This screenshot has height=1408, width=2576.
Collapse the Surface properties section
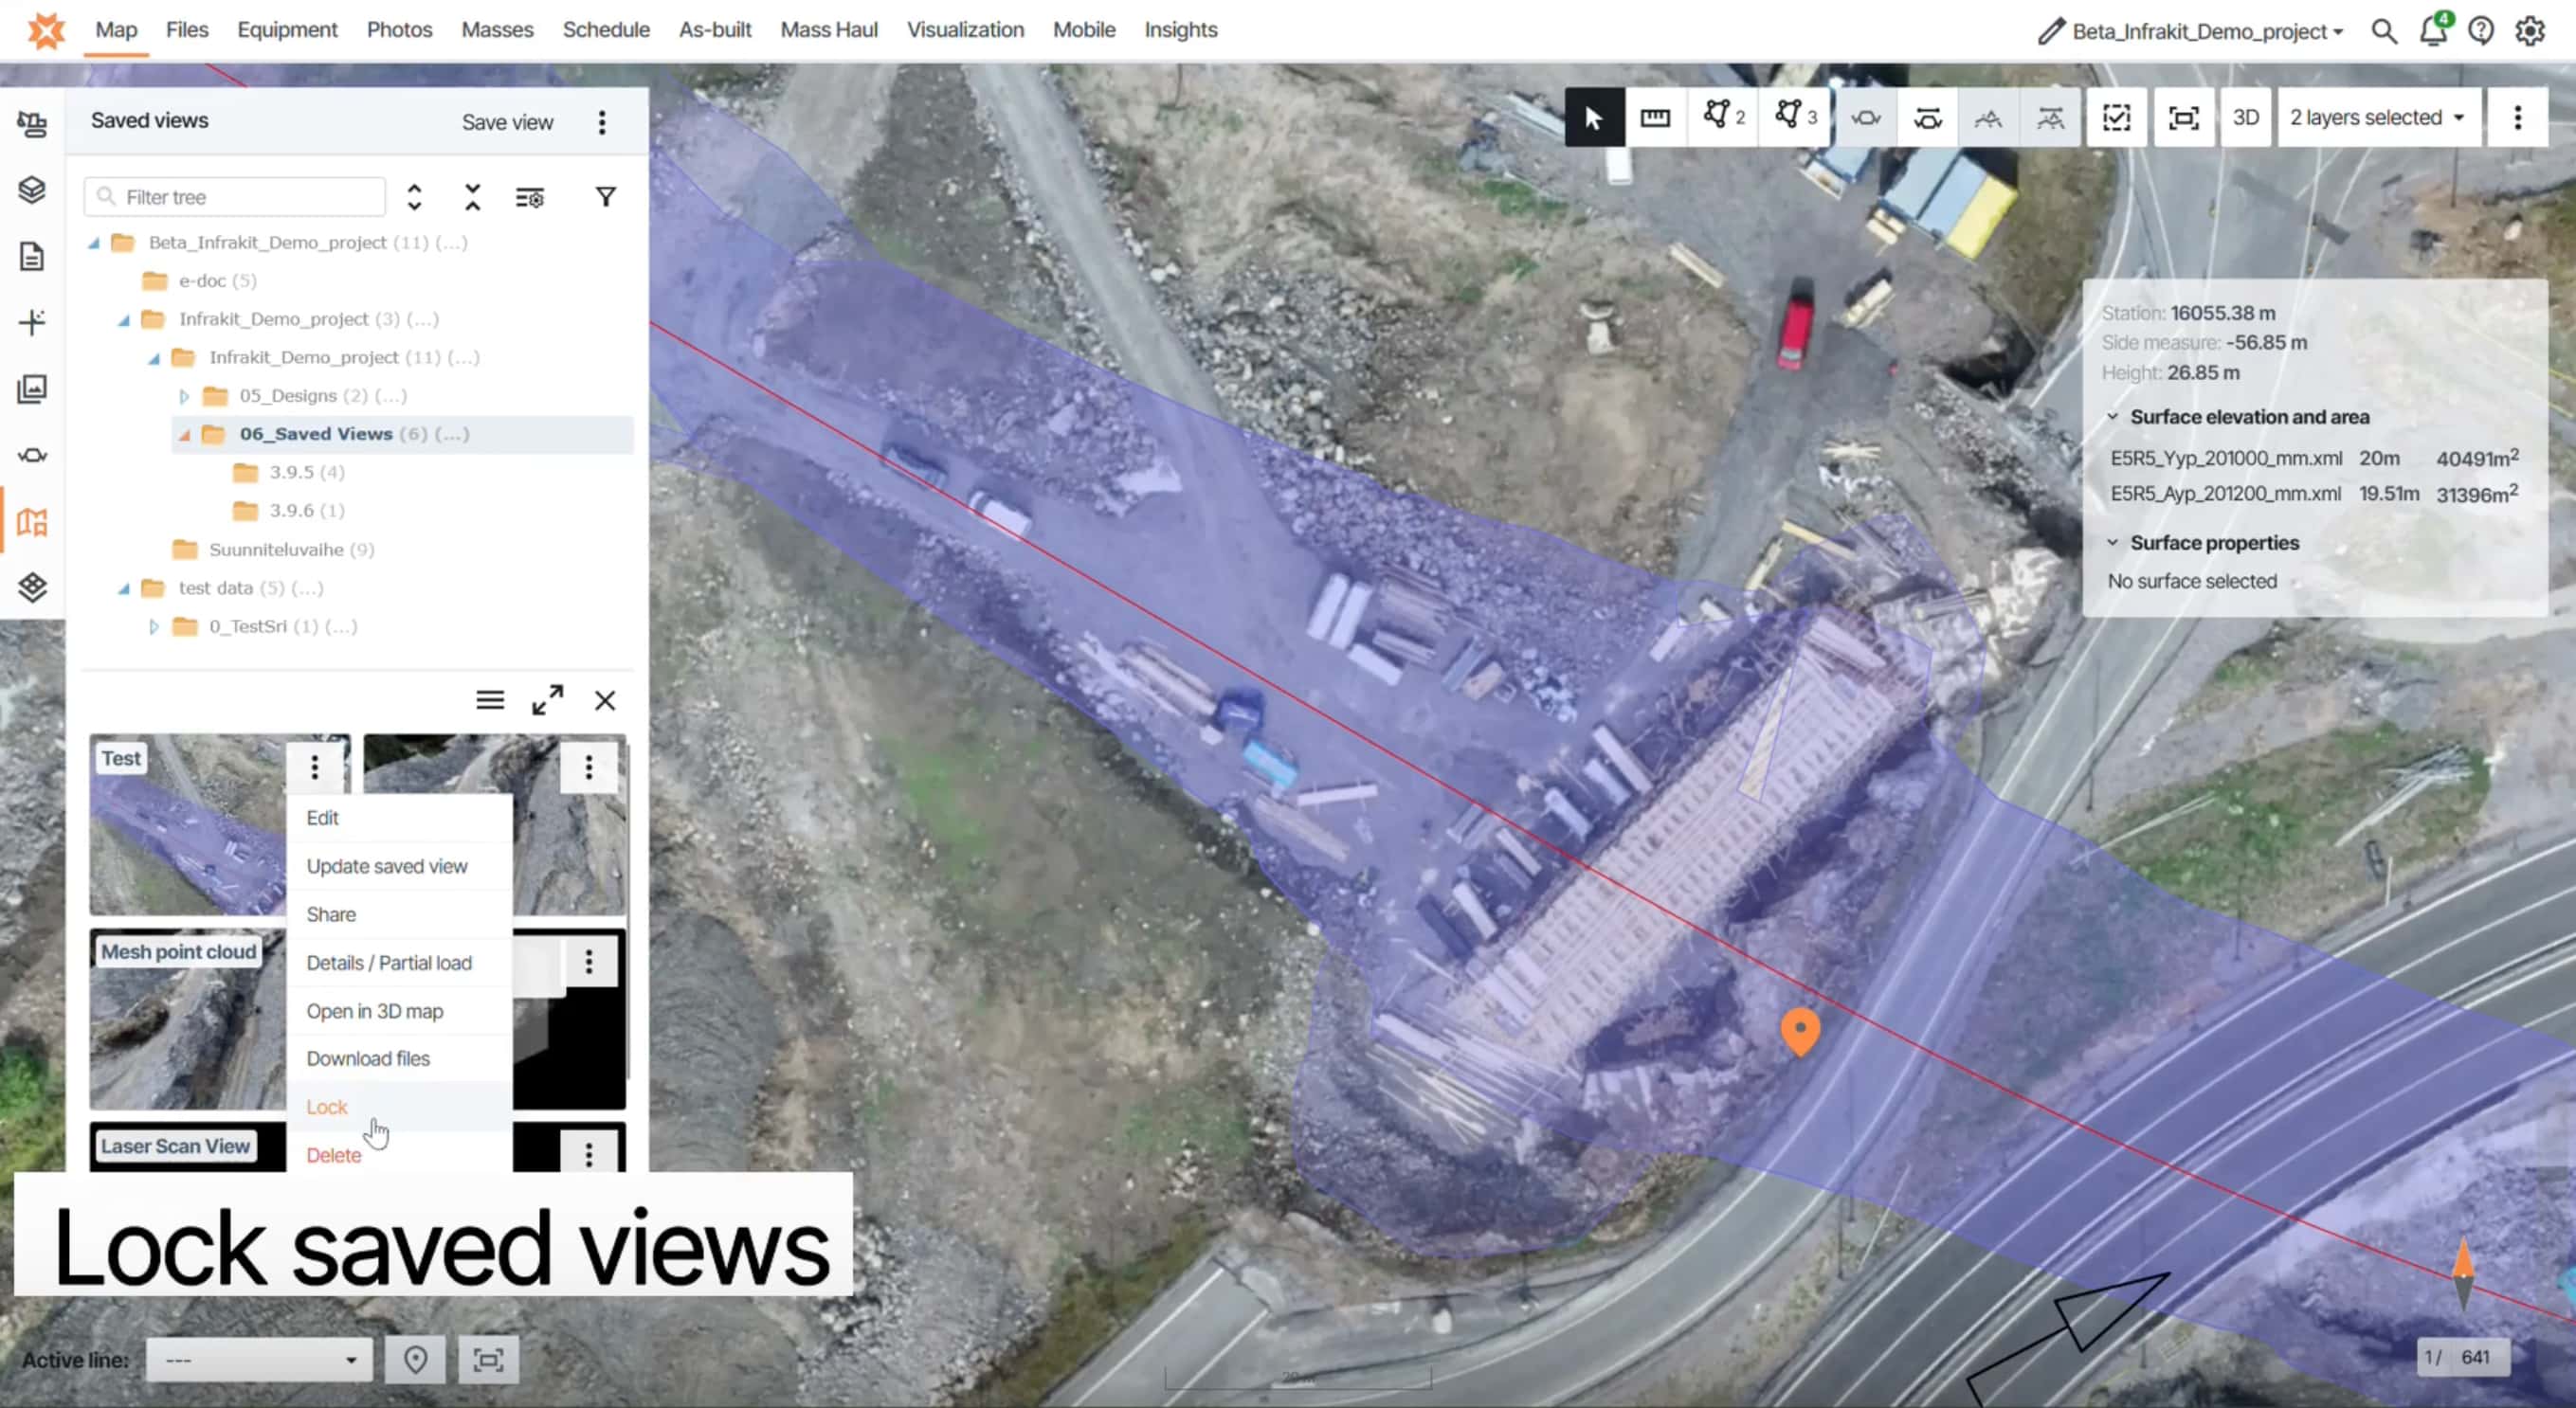[x=2112, y=543]
